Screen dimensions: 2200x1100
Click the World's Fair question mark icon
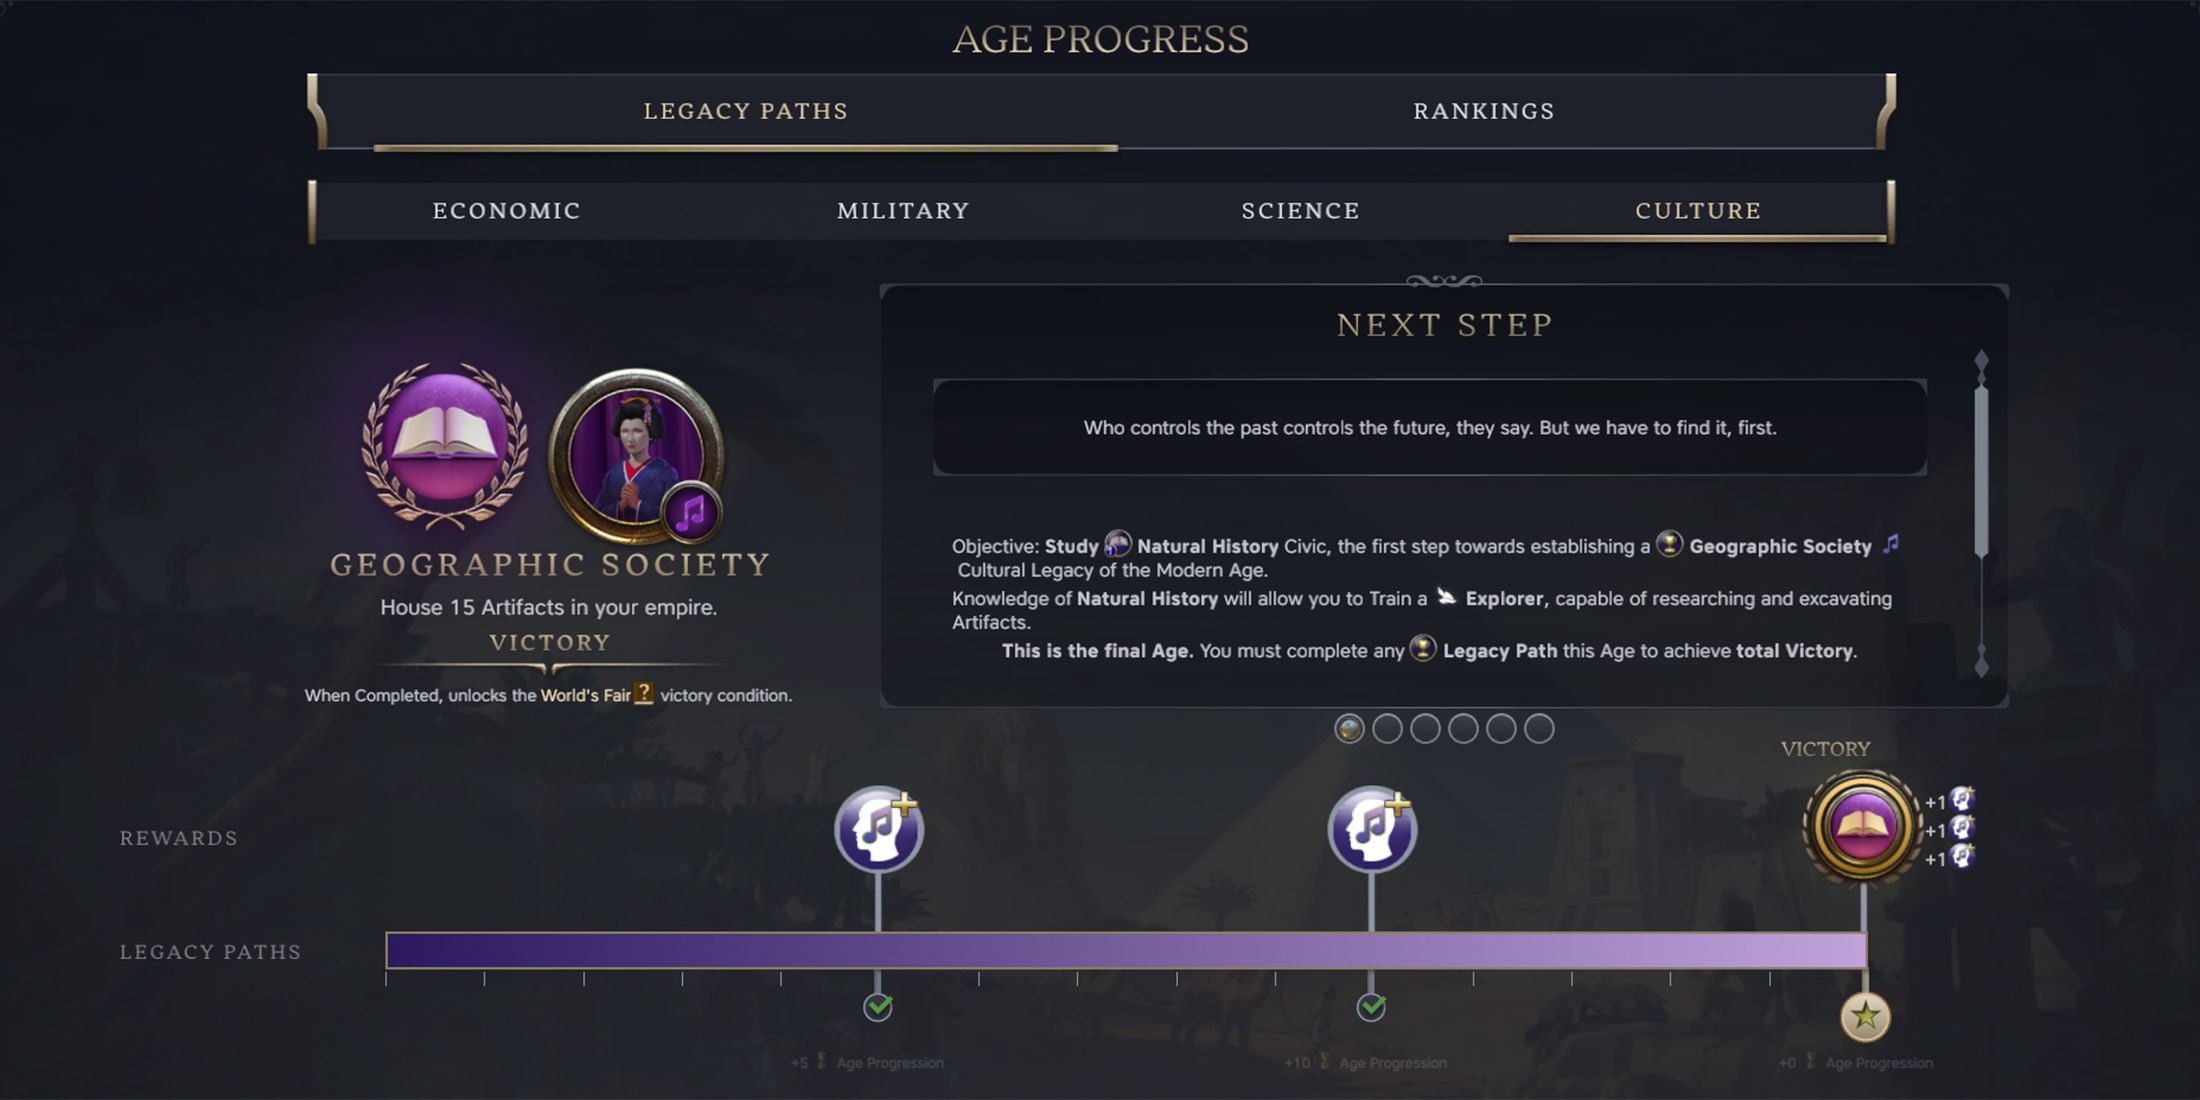pyautogui.click(x=643, y=693)
